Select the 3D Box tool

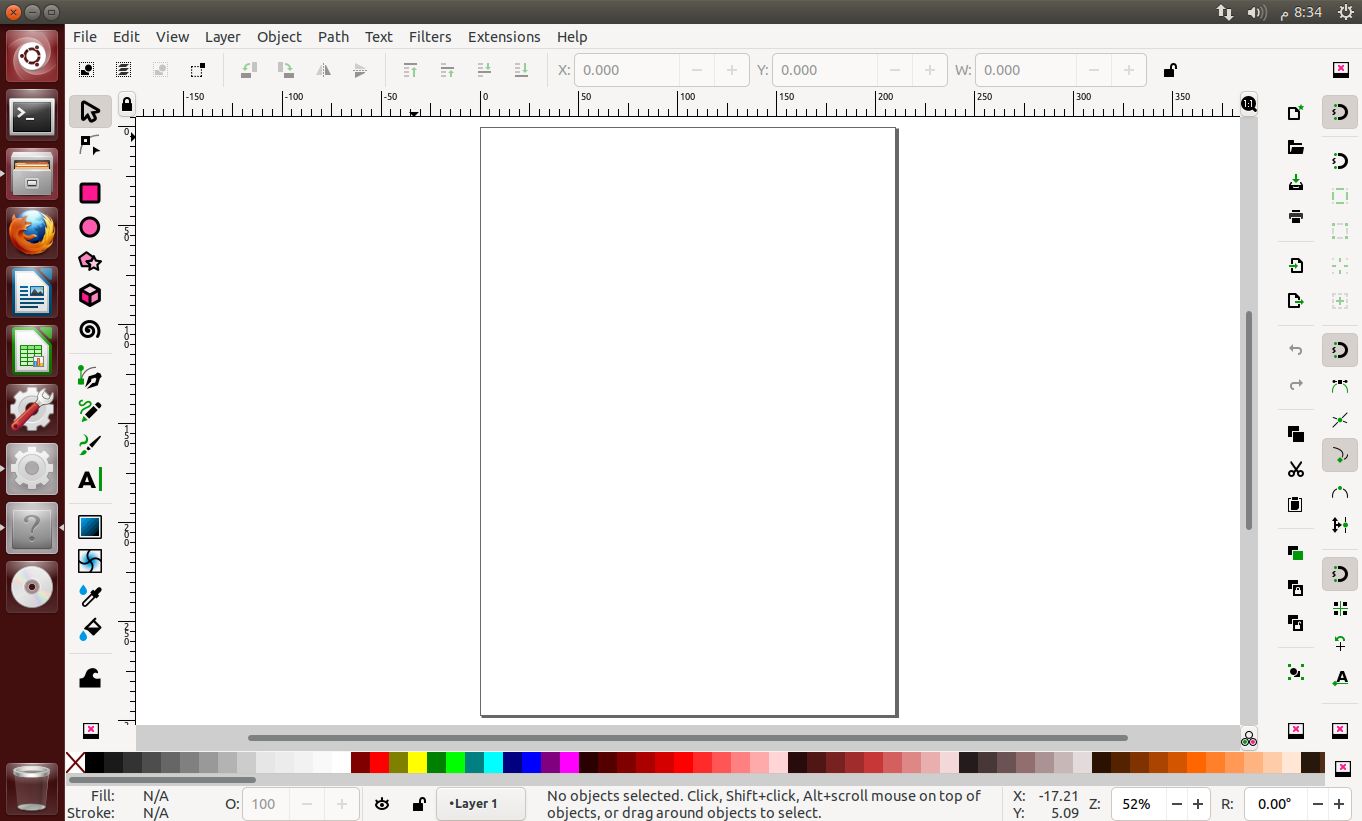pos(90,295)
